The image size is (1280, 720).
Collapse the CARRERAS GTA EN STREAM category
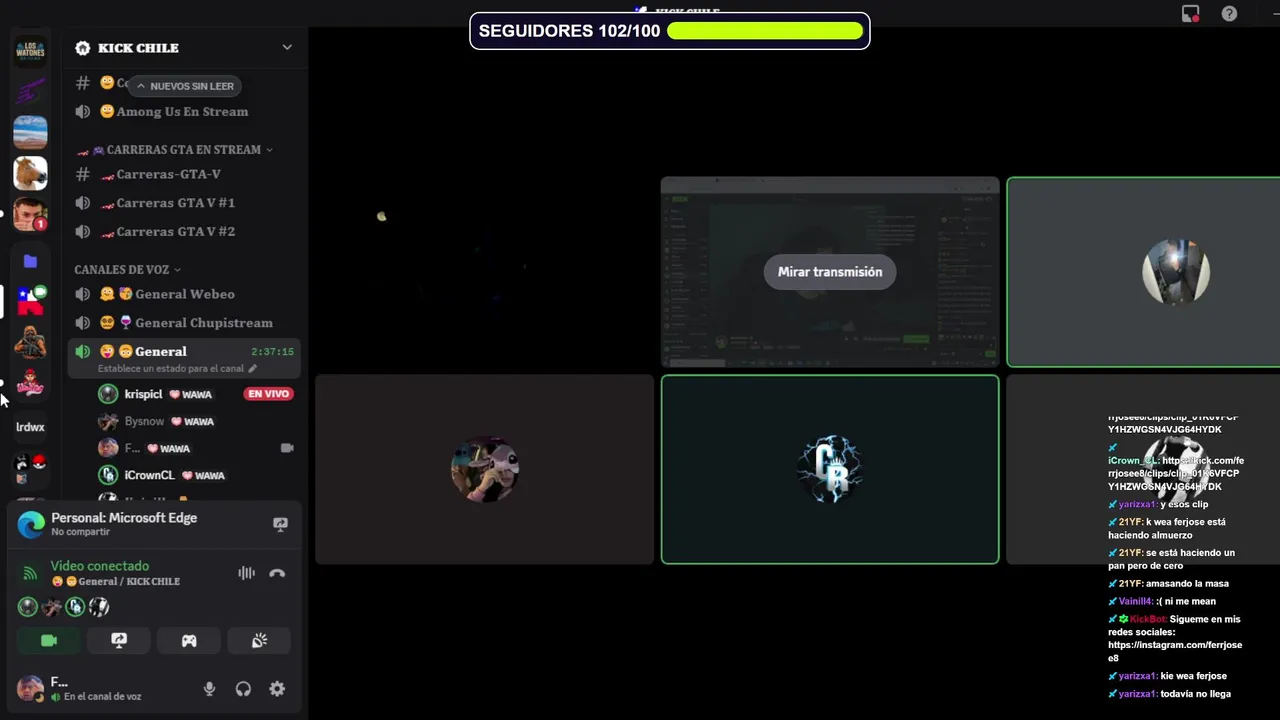coord(173,149)
